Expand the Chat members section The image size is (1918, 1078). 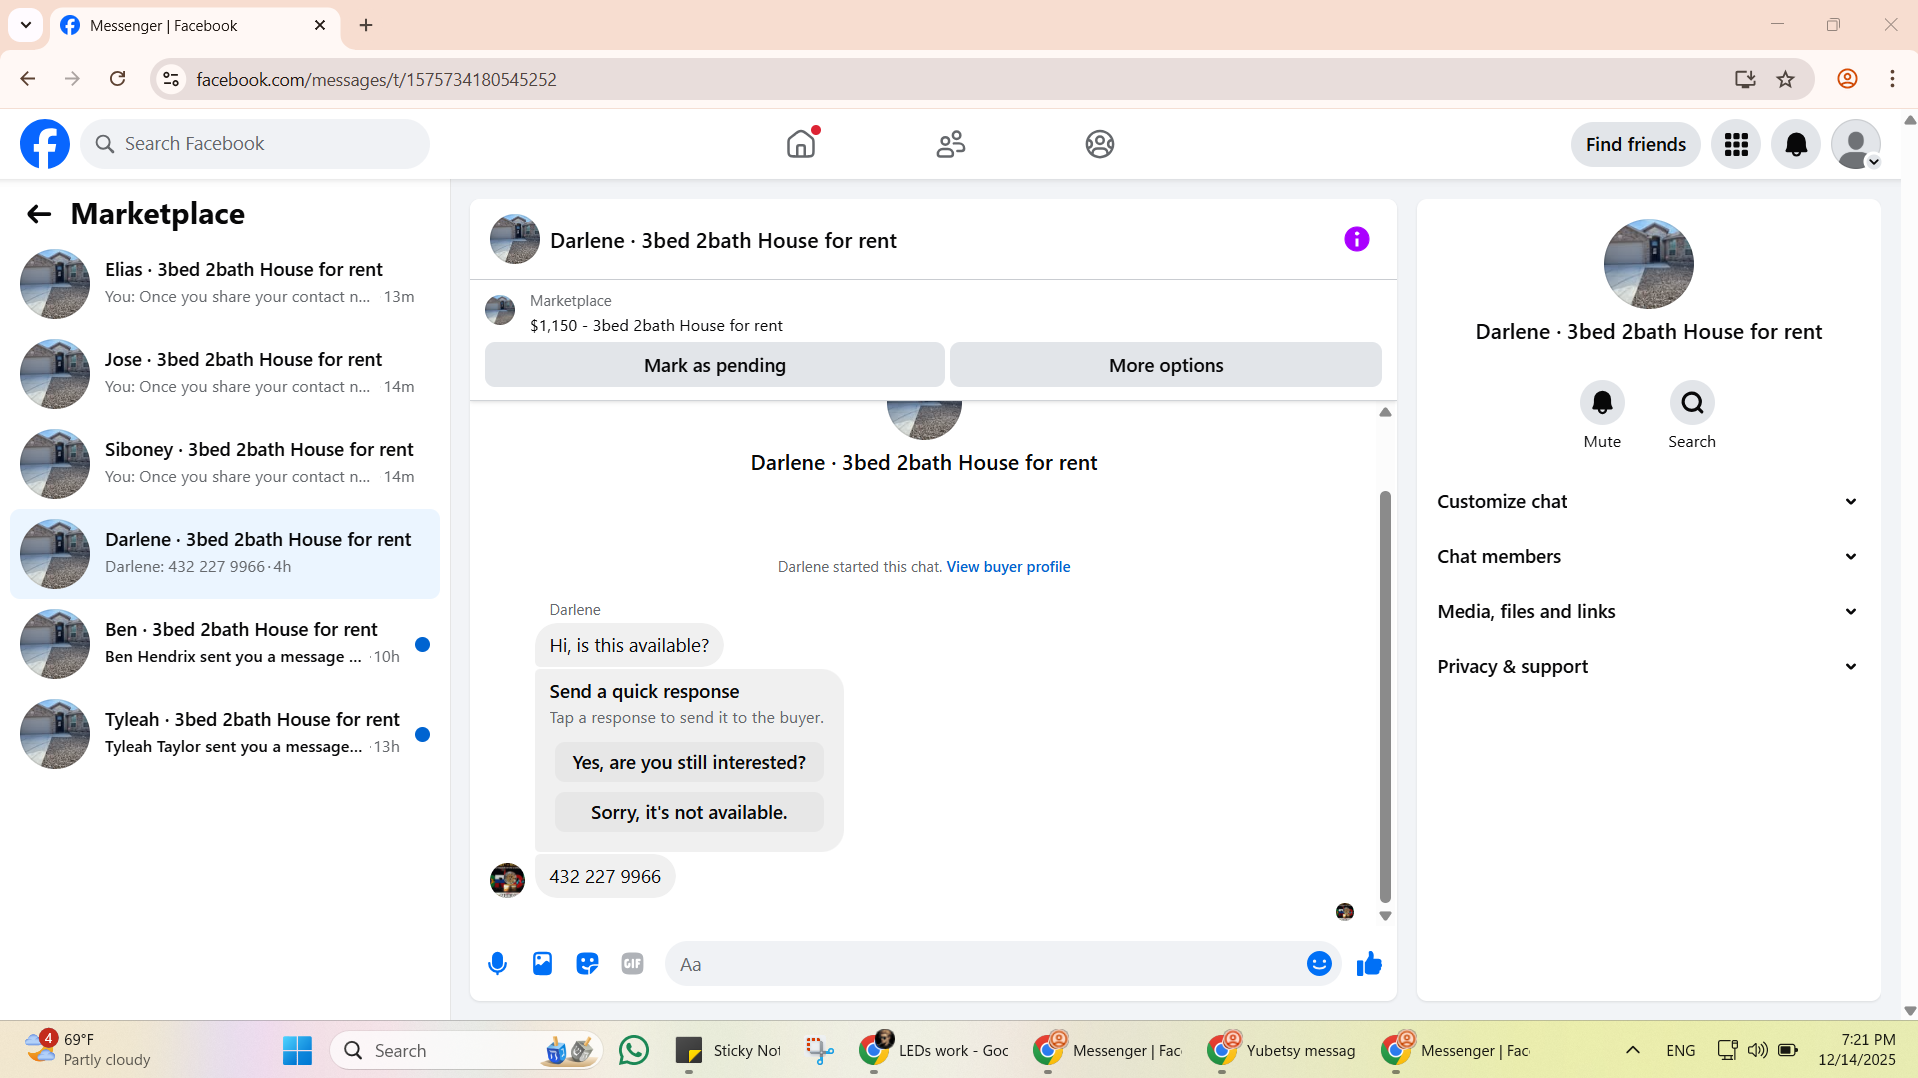point(1648,557)
